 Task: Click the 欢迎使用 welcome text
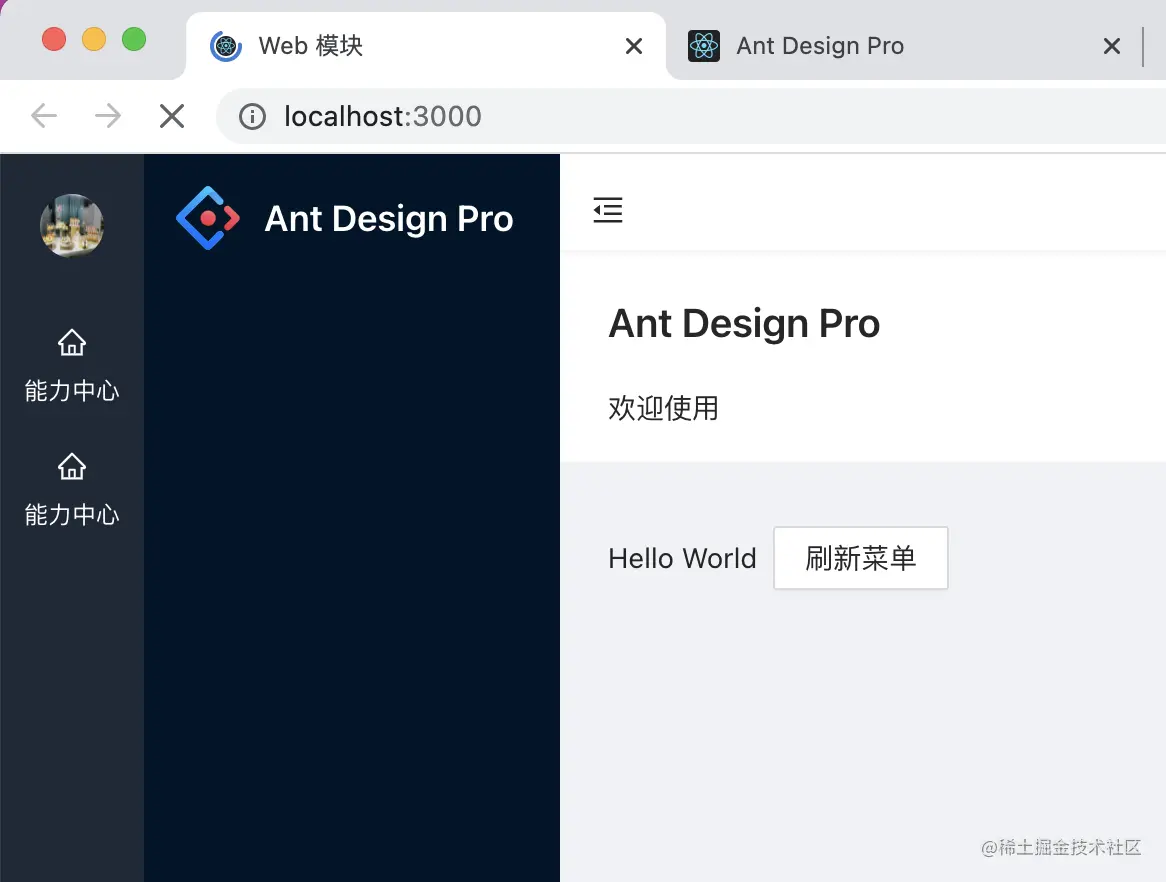click(x=663, y=408)
